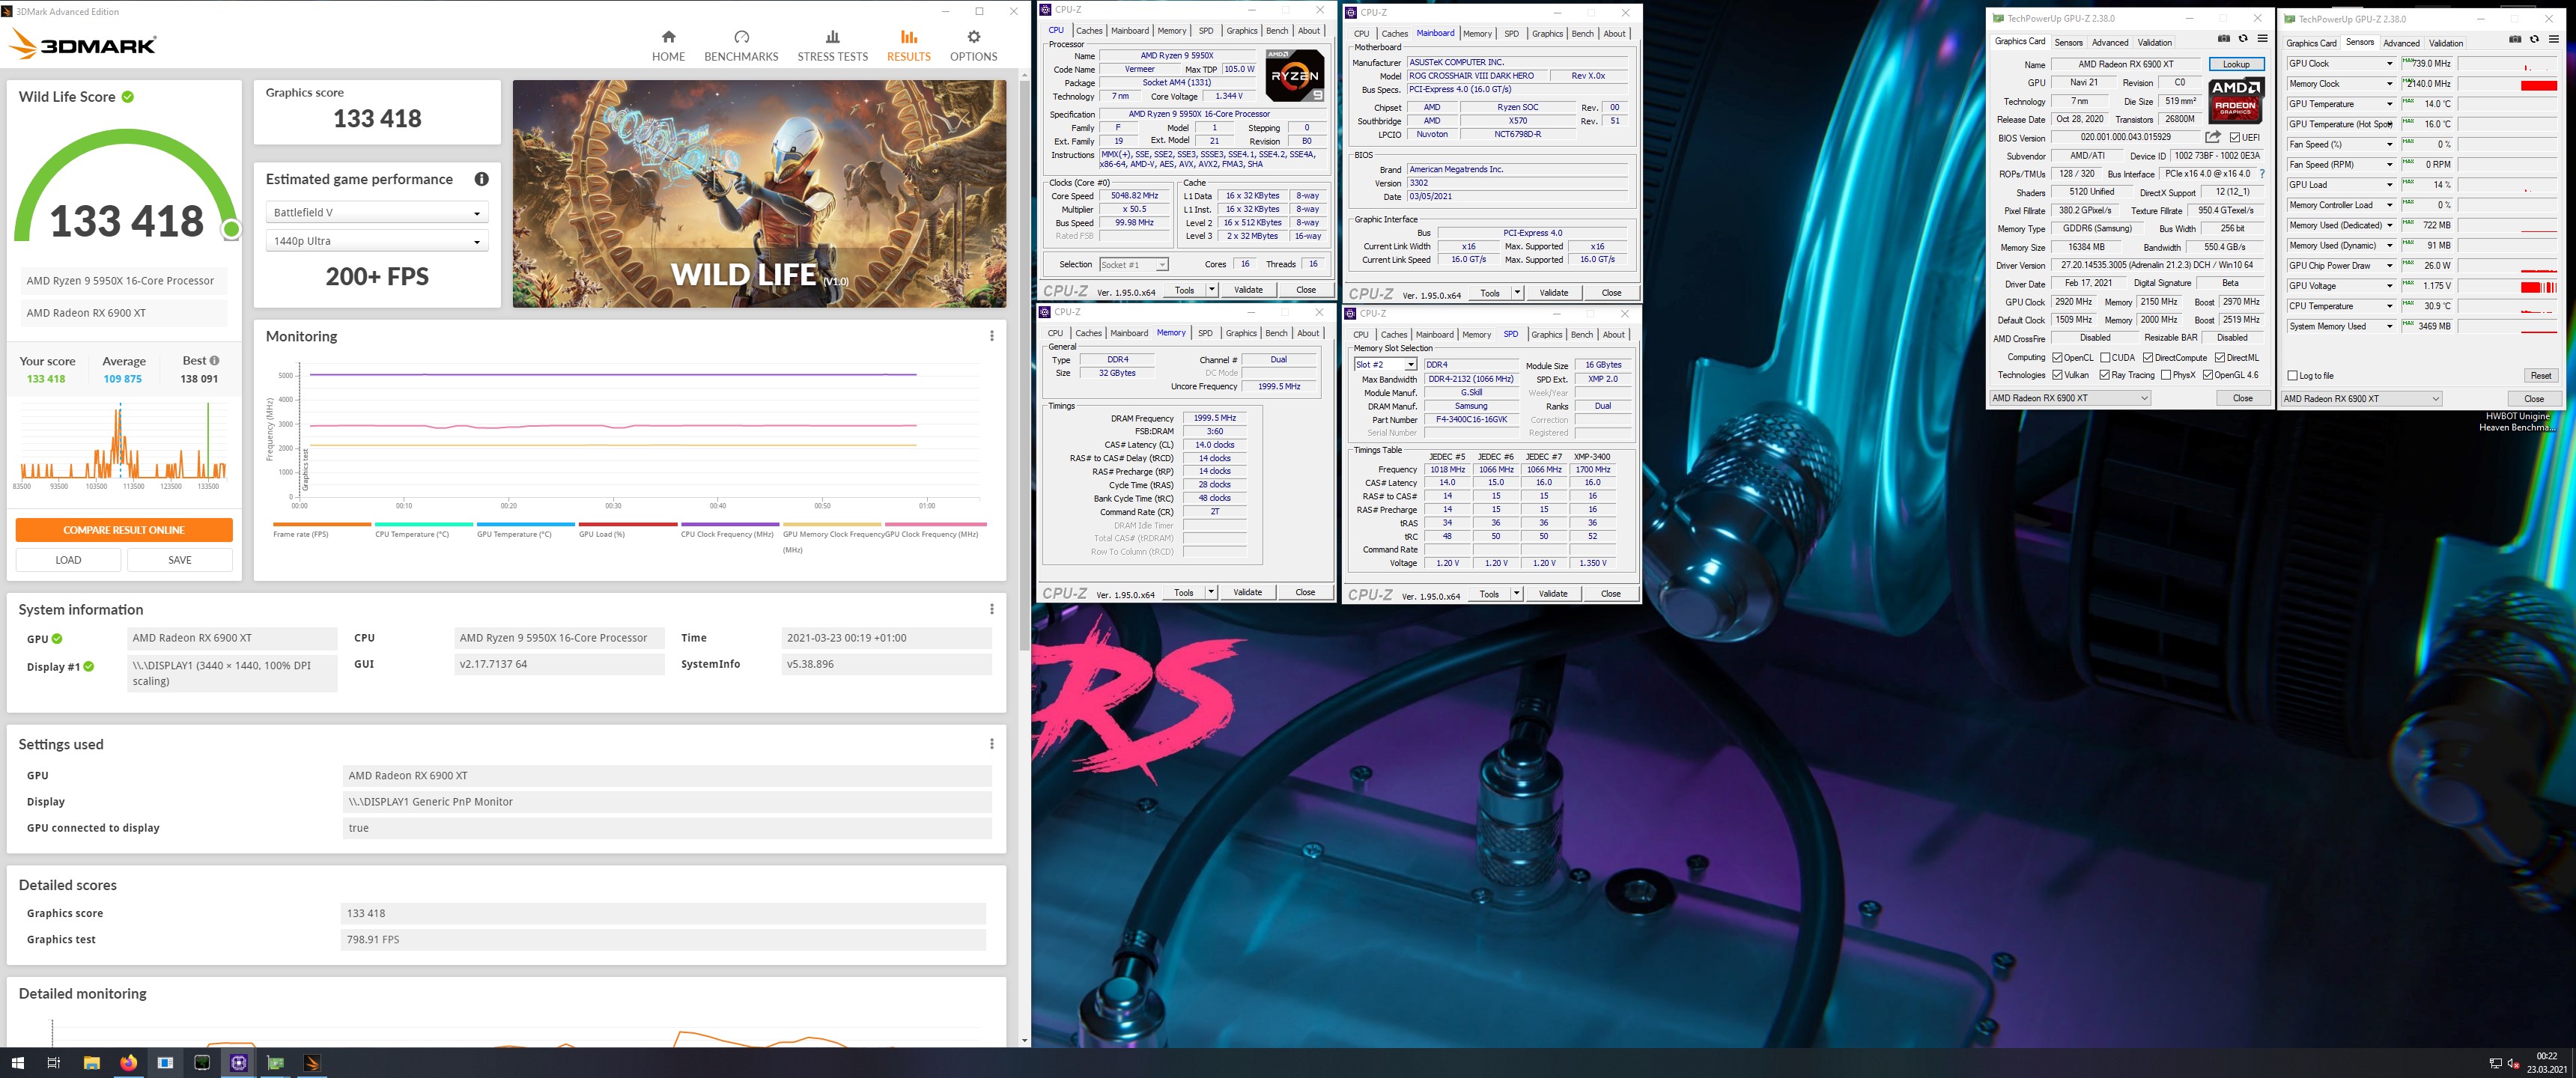Viewport: 2576px width, 1078px height.
Task: Switch to CPU-Z from the taskbar
Action: click(x=239, y=1063)
